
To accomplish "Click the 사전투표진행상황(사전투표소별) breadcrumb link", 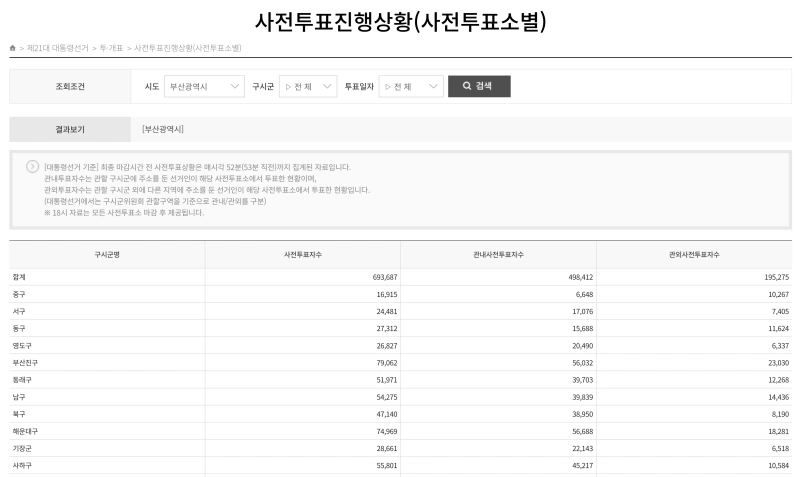I will click(x=188, y=48).
